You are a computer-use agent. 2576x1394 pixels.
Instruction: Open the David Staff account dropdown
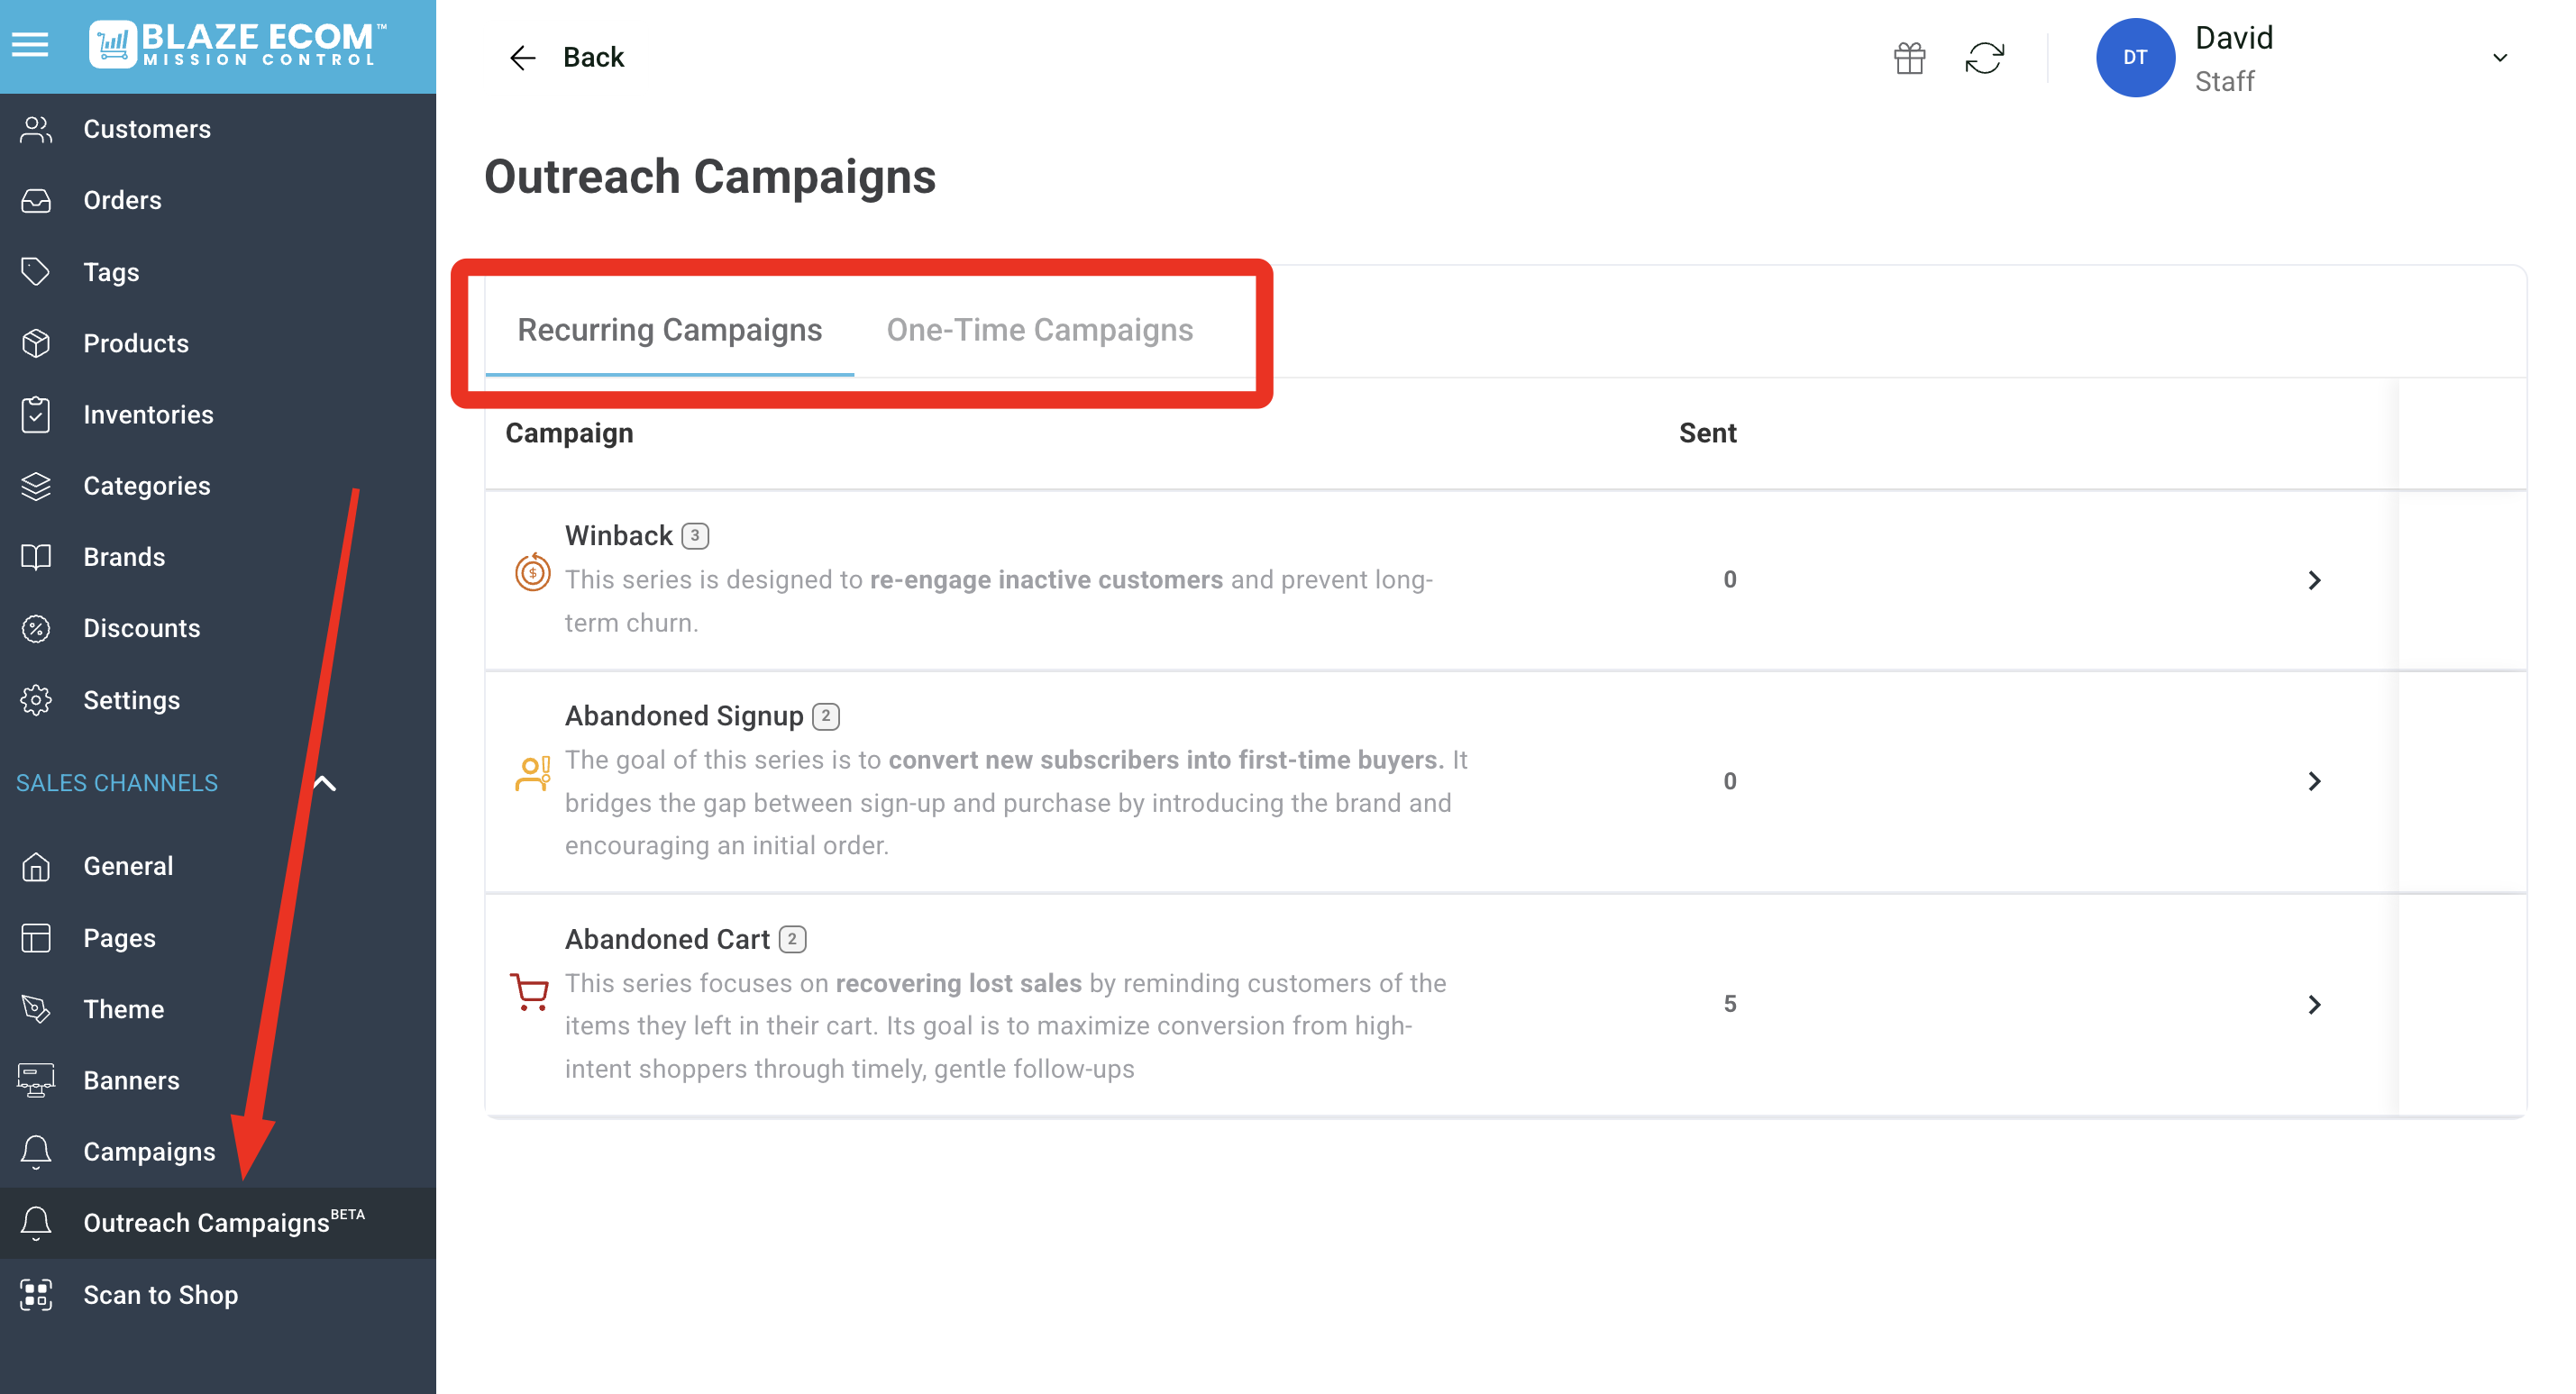[x=2499, y=58]
